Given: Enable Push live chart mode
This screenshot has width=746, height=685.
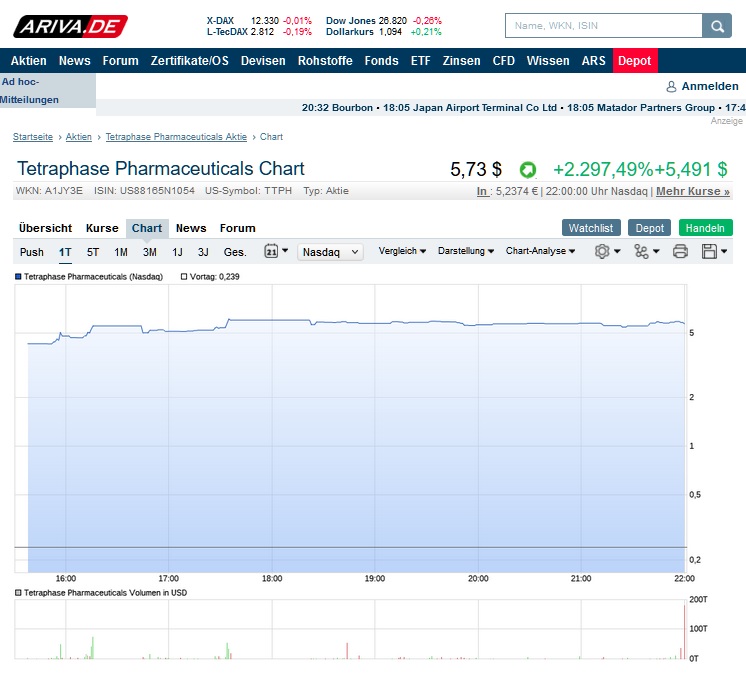Looking at the screenshot, I should pos(31,252).
